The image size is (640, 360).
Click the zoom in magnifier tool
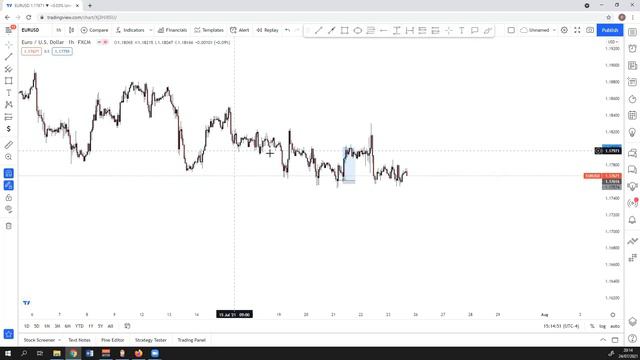click(x=9, y=157)
